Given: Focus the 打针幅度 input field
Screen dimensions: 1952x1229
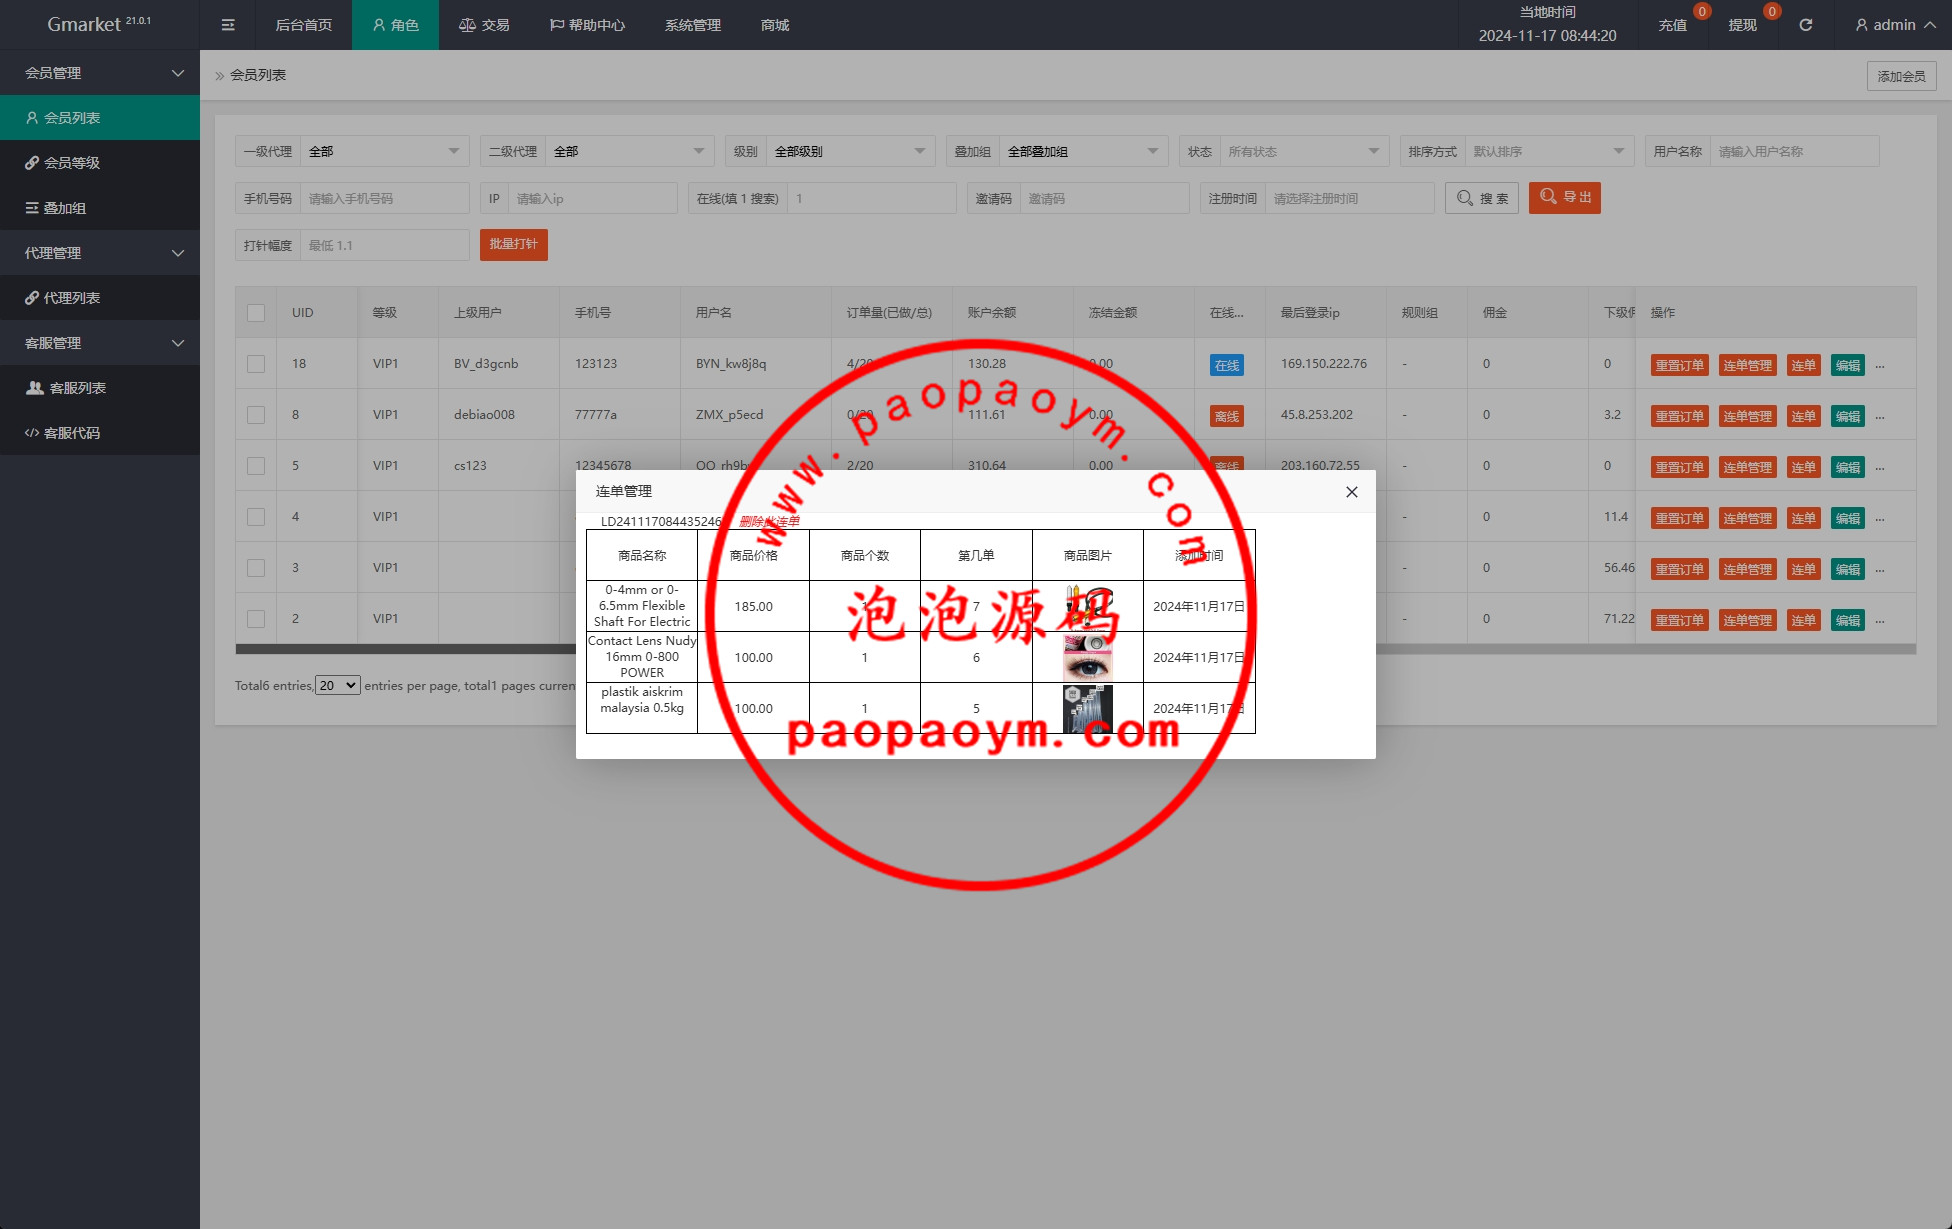Looking at the screenshot, I should tap(385, 246).
